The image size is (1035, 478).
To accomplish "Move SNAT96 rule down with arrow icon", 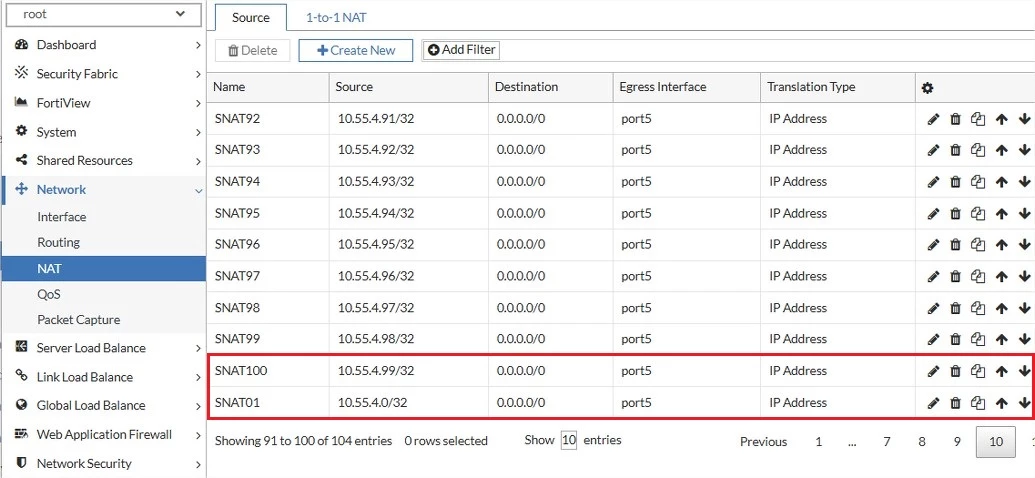I will point(1024,244).
